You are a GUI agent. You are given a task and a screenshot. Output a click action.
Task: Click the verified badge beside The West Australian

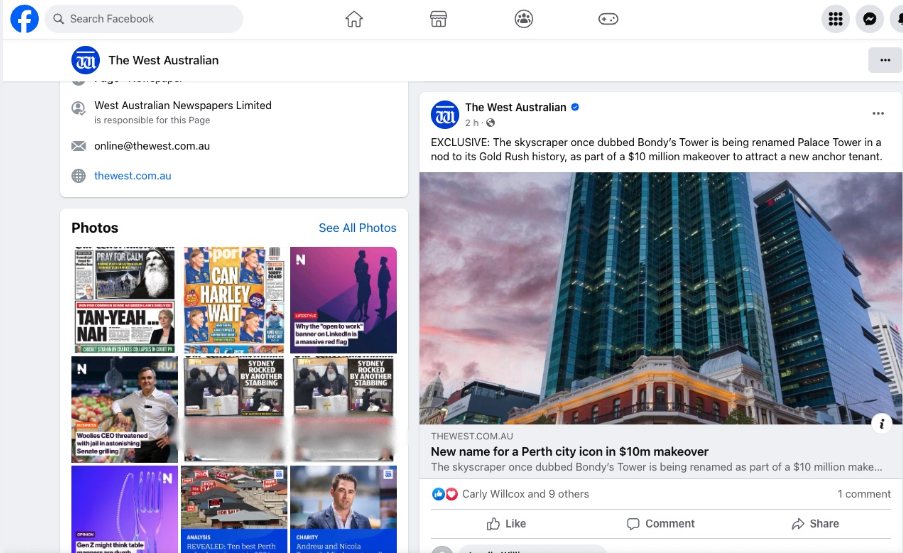point(575,107)
